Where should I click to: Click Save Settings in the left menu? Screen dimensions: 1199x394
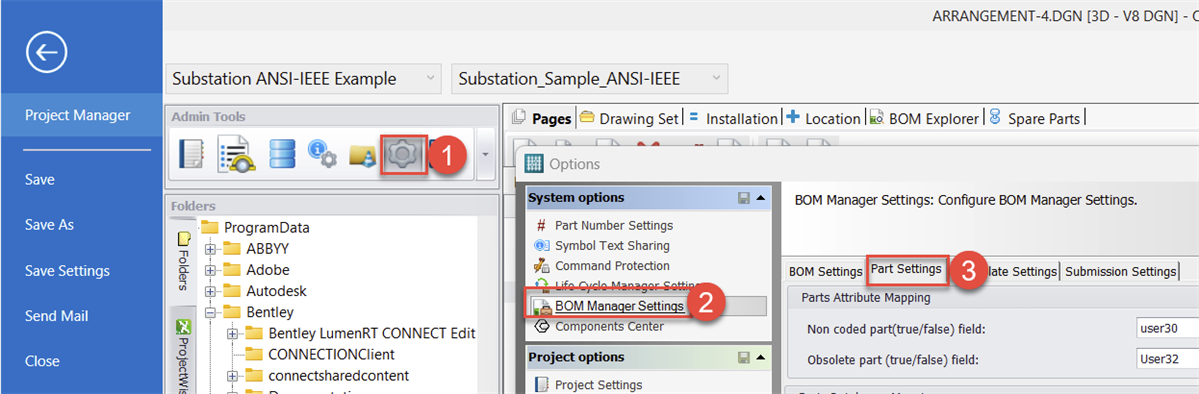coord(67,271)
